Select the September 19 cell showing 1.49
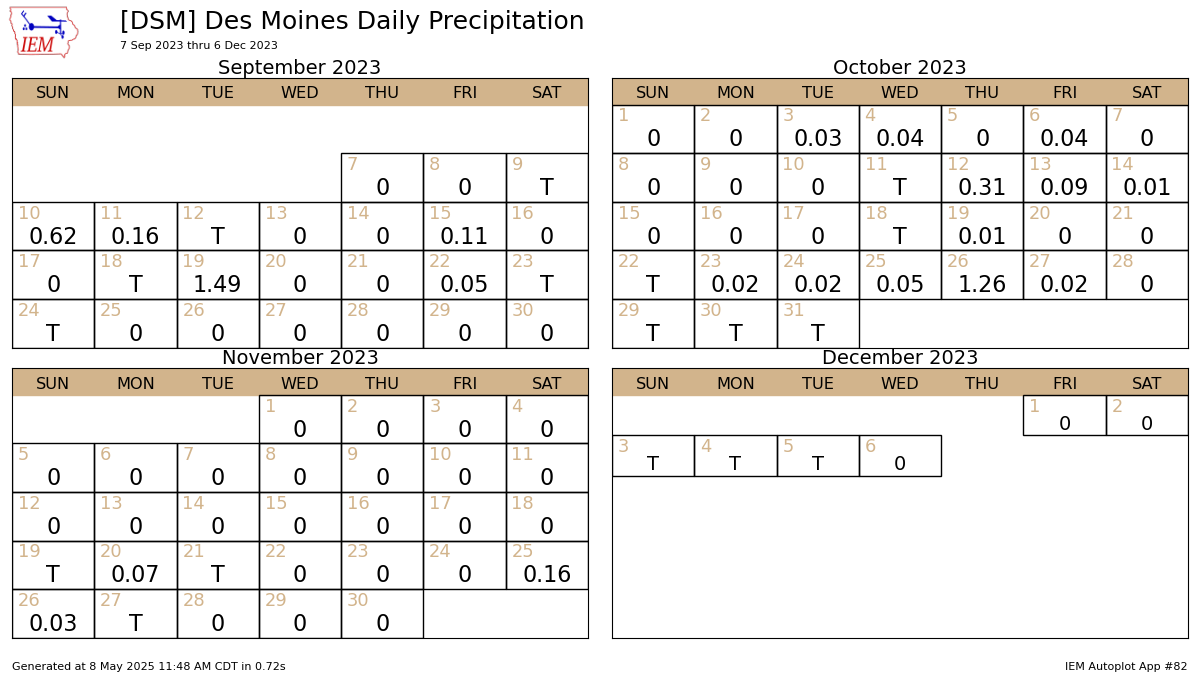 218,275
